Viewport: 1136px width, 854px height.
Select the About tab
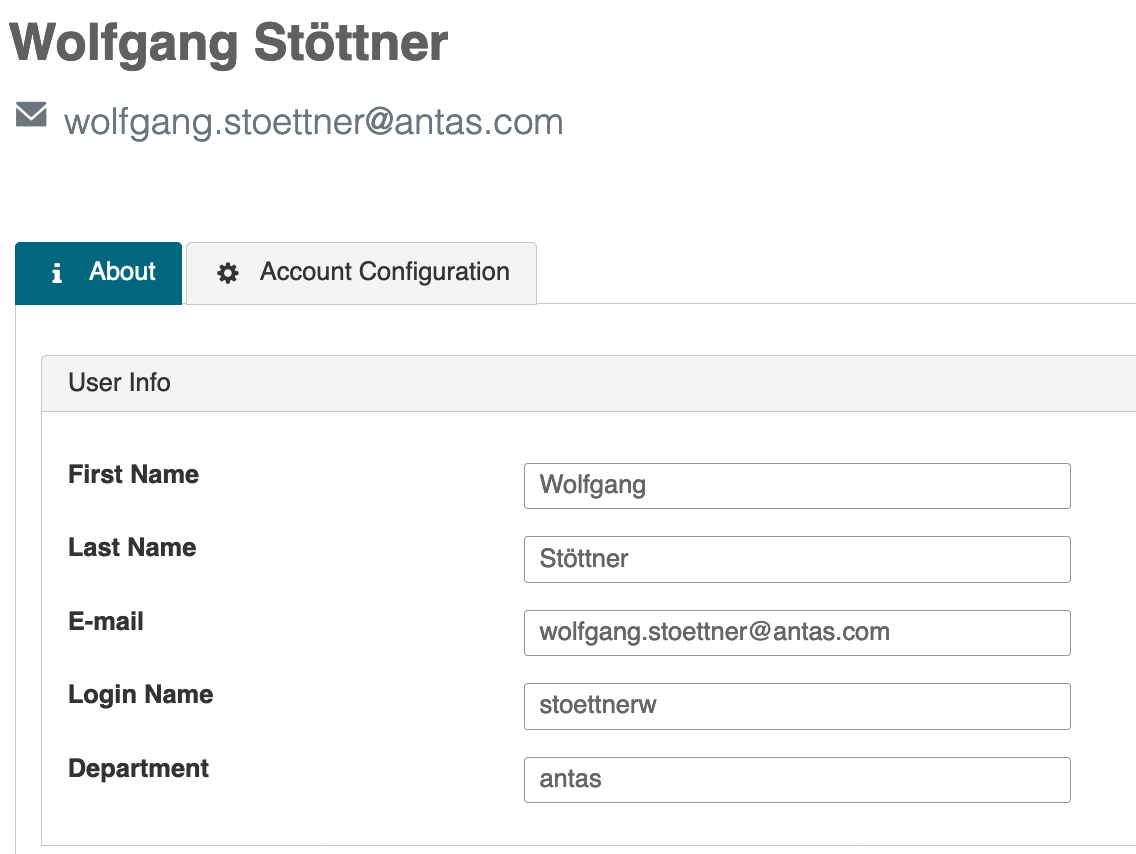[x=99, y=273]
